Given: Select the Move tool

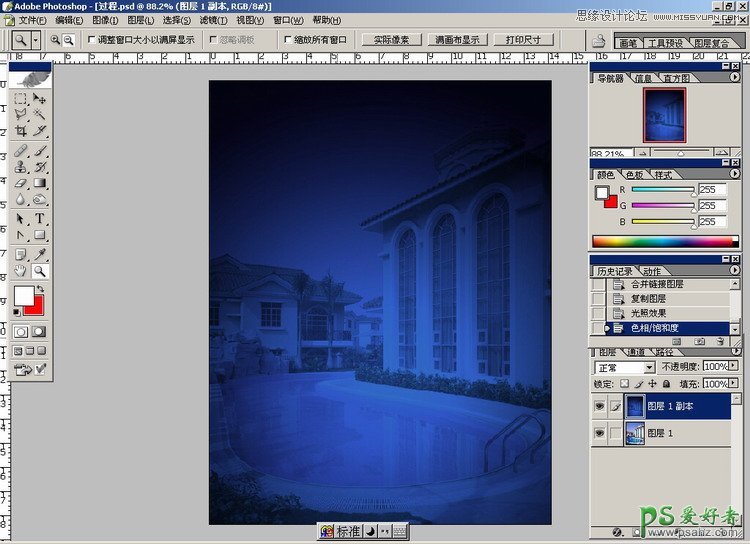Looking at the screenshot, I should tap(40, 99).
